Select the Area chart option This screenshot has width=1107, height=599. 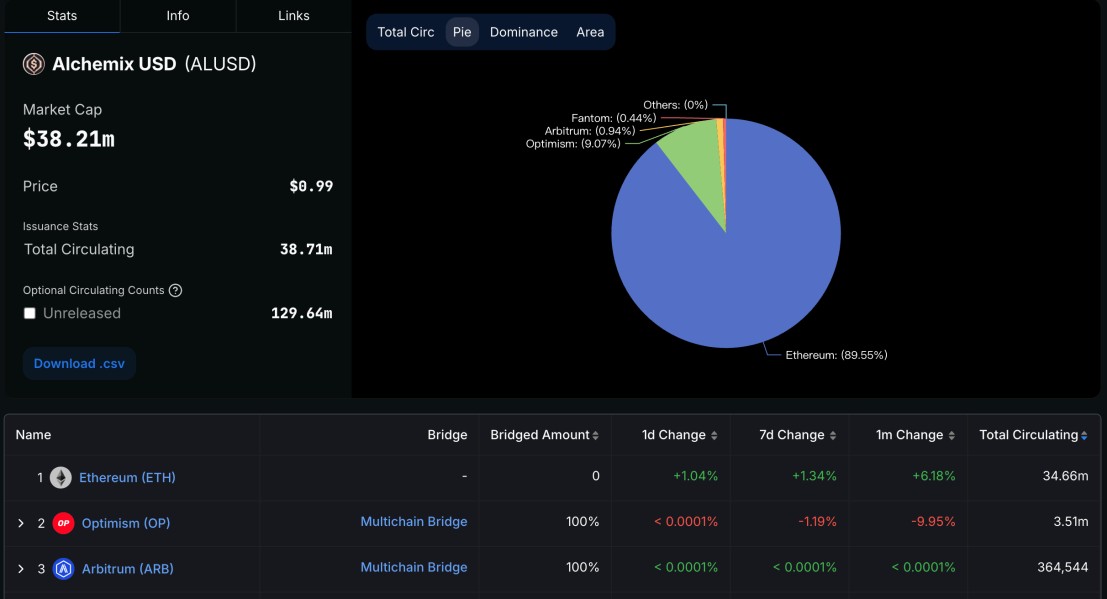(590, 32)
